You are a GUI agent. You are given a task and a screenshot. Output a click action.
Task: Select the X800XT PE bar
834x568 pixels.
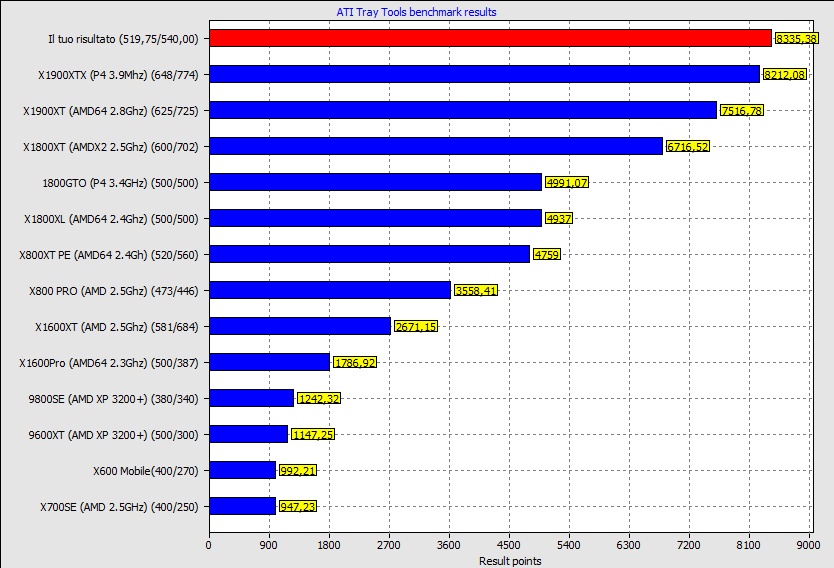[369, 254]
